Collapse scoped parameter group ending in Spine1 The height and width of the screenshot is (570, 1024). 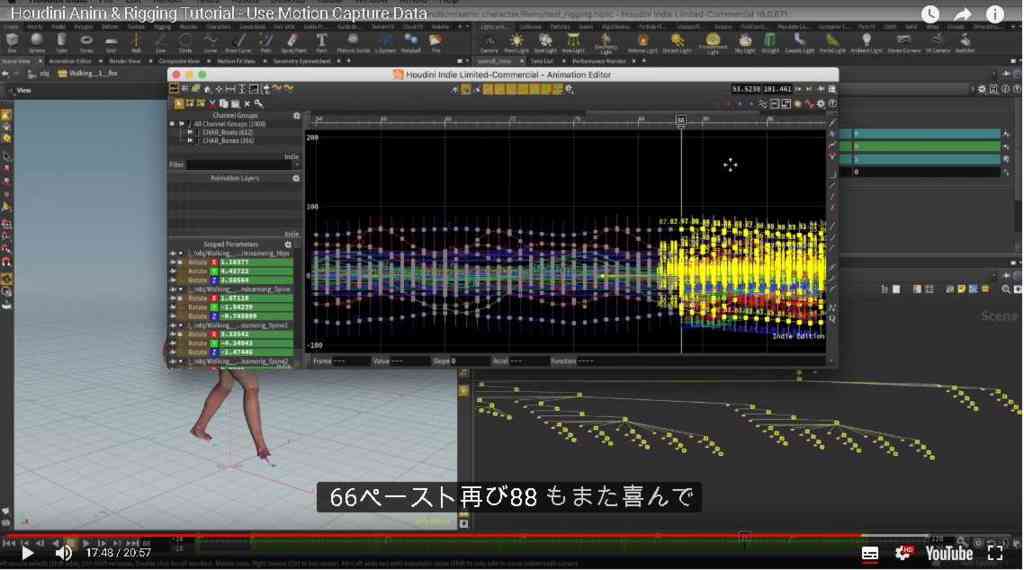(x=181, y=325)
